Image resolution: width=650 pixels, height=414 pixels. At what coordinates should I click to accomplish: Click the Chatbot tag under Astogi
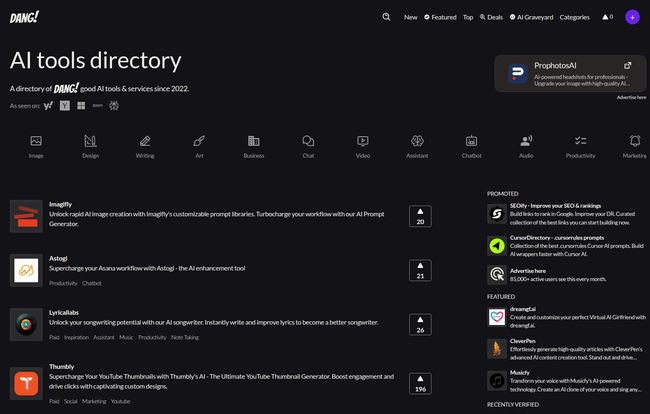pos(92,283)
